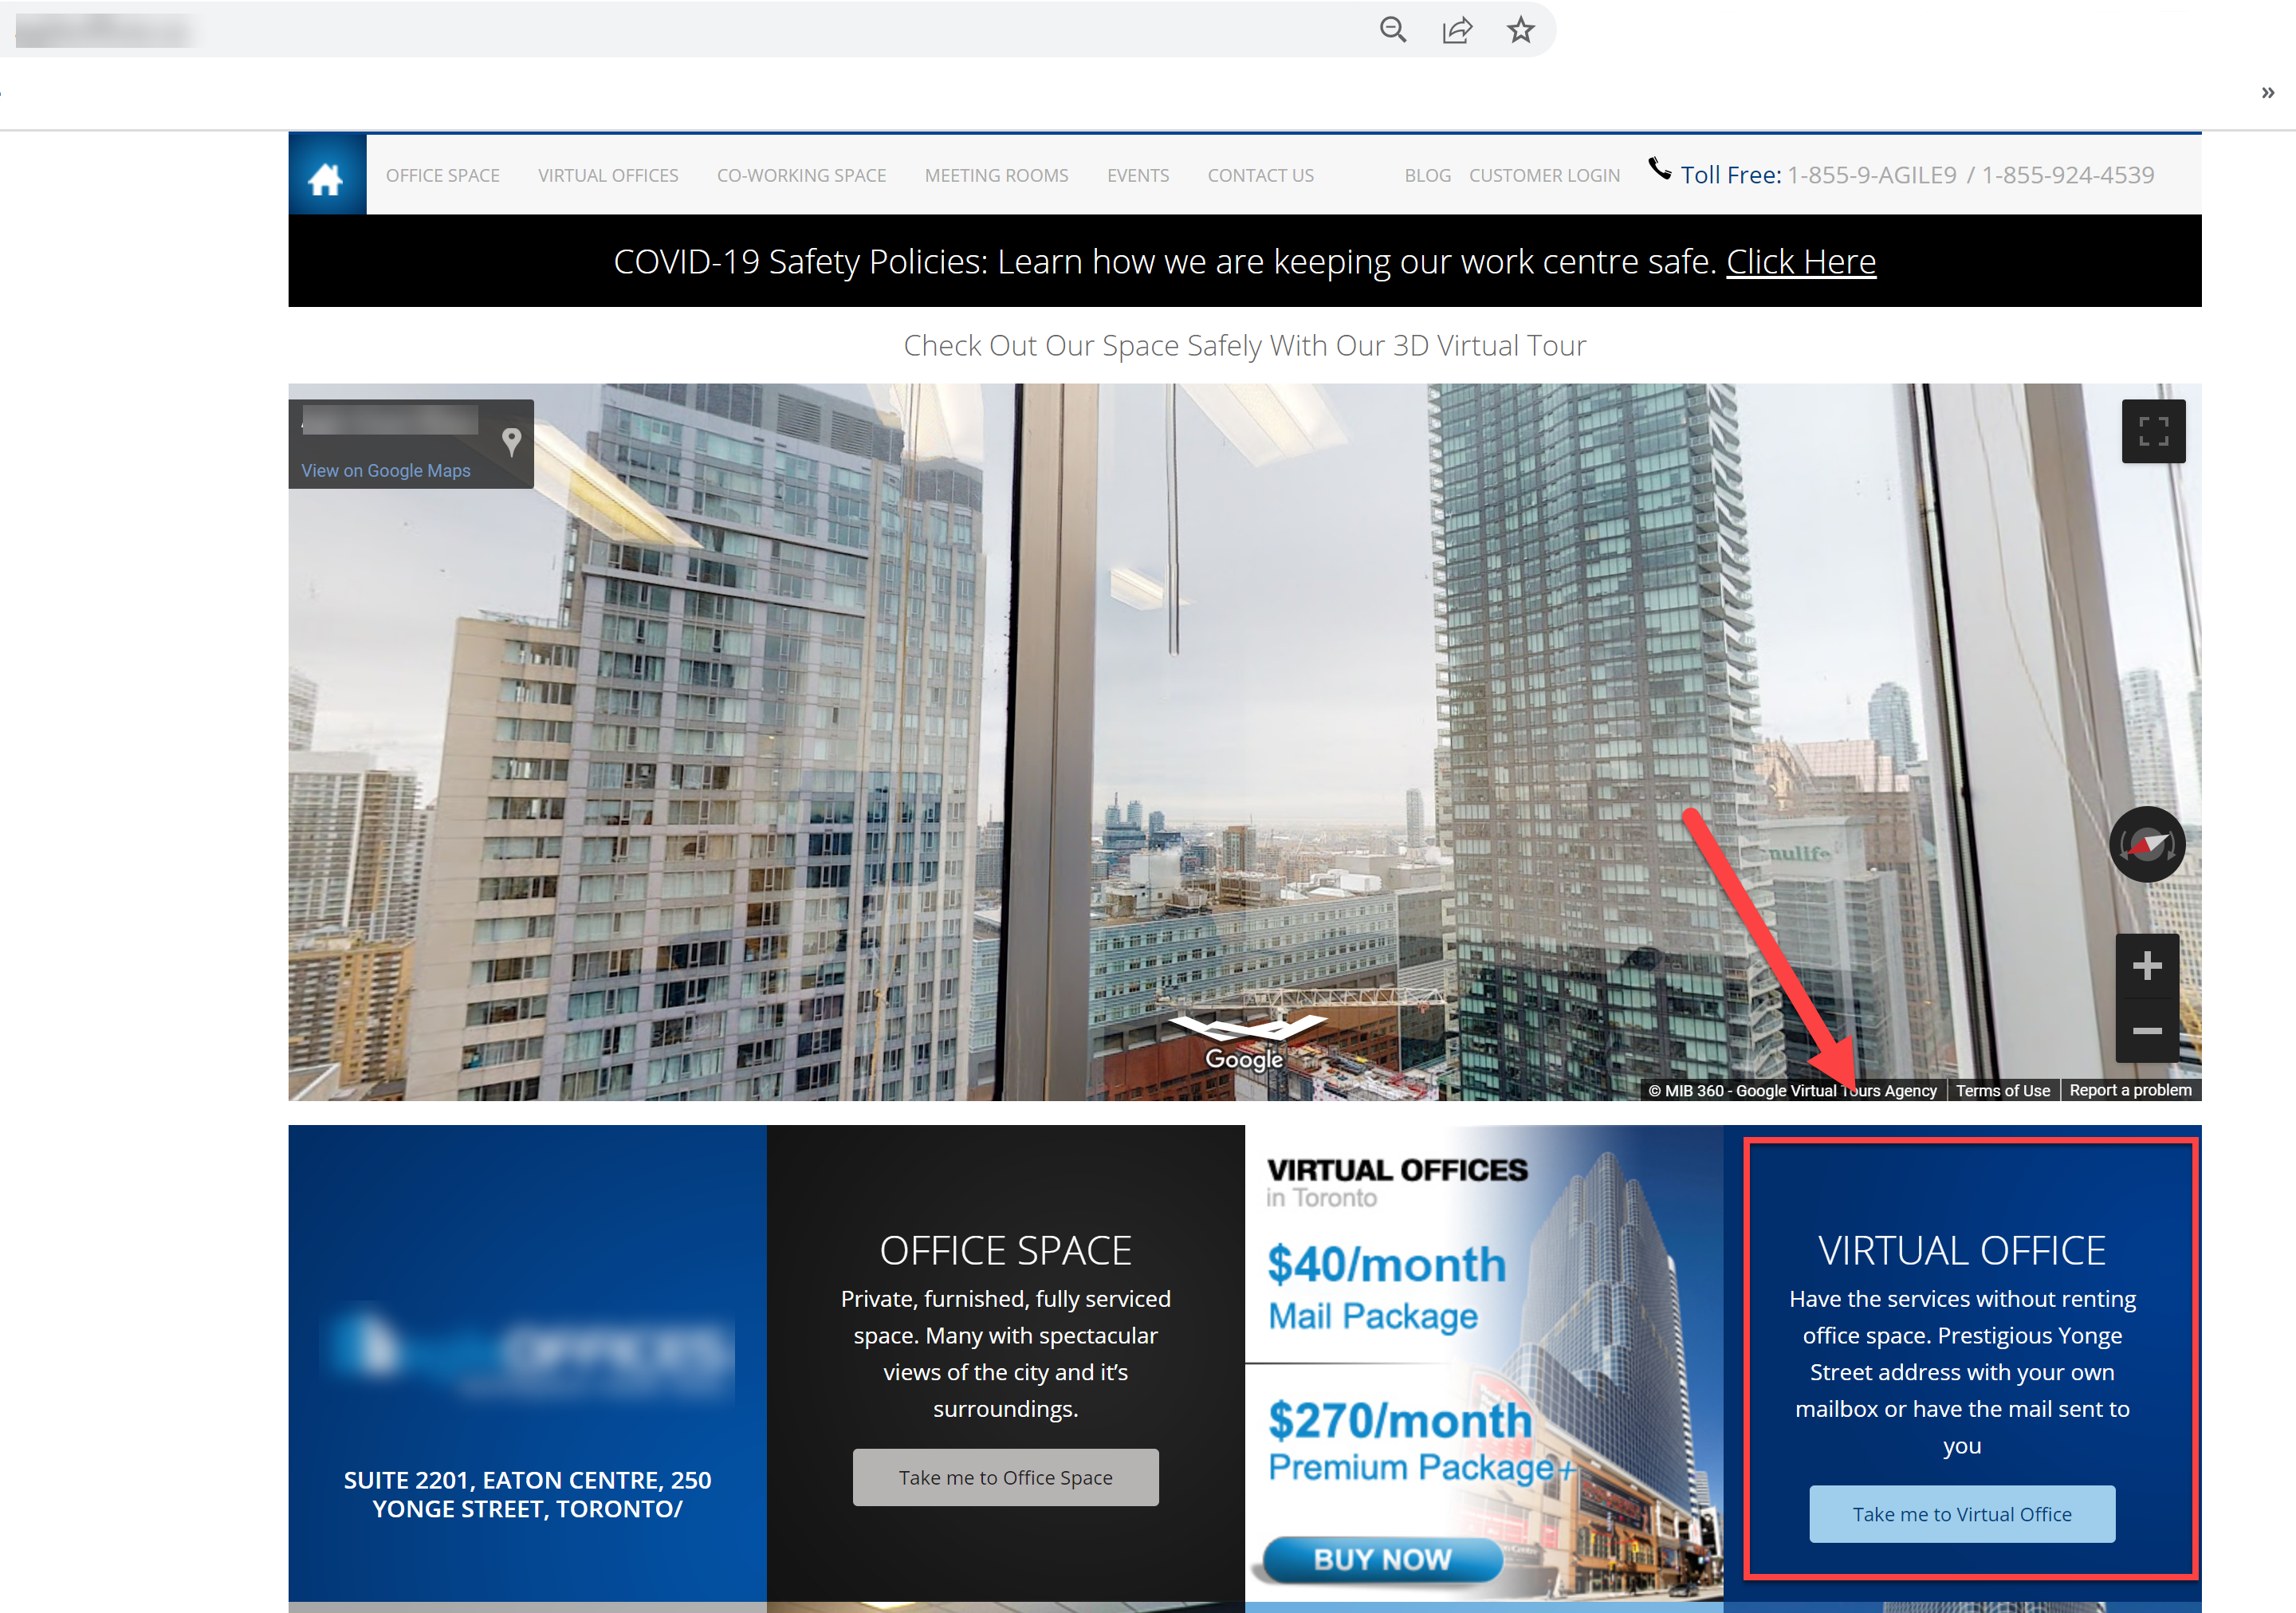Viewport: 2296px width, 1613px height.
Task: Click the CONTACT US navigation item
Action: pos(1260,175)
